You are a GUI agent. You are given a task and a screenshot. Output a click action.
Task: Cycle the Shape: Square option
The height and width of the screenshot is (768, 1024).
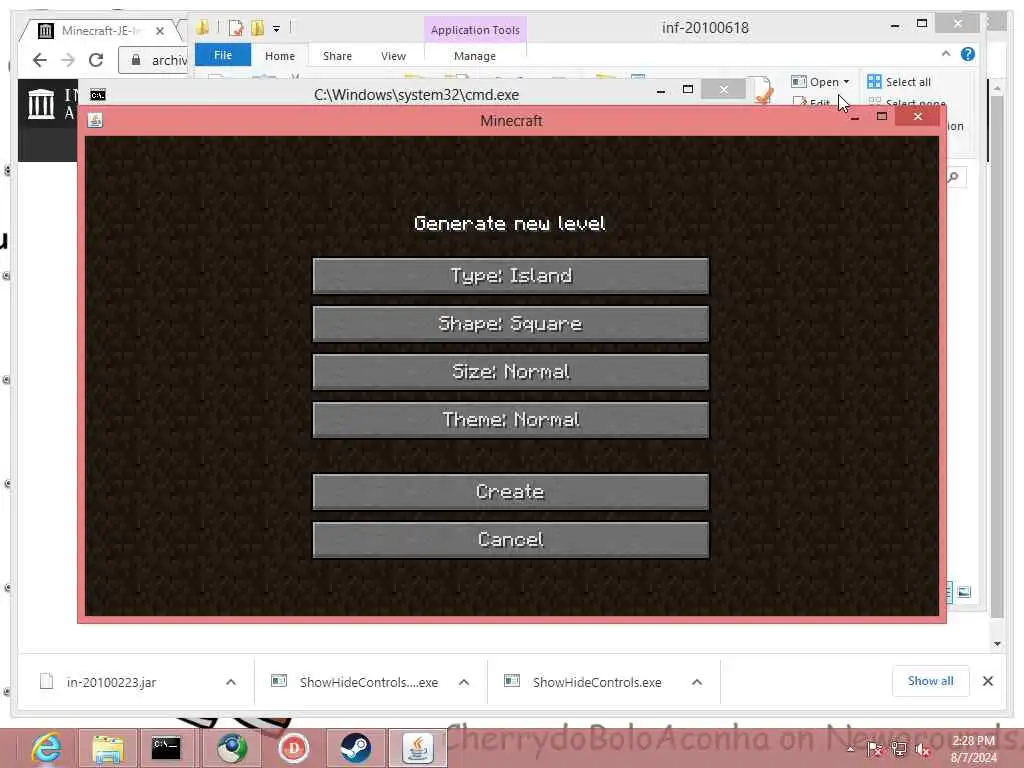pyautogui.click(x=511, y=324)
